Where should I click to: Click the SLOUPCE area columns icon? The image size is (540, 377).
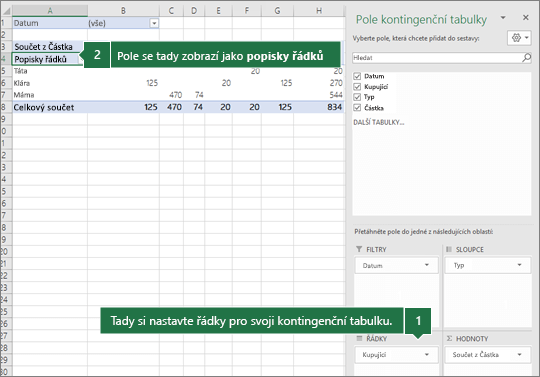pyautogui.click(x=449, y=249)
